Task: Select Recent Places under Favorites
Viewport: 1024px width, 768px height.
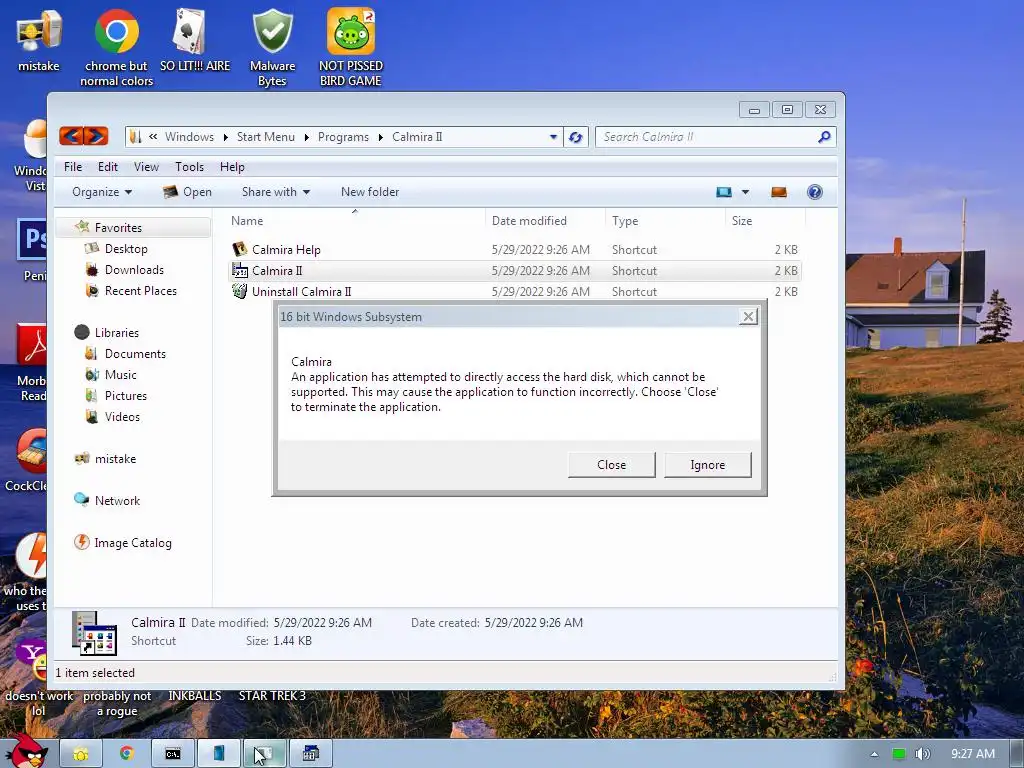Action: click(x=140, y=290)
